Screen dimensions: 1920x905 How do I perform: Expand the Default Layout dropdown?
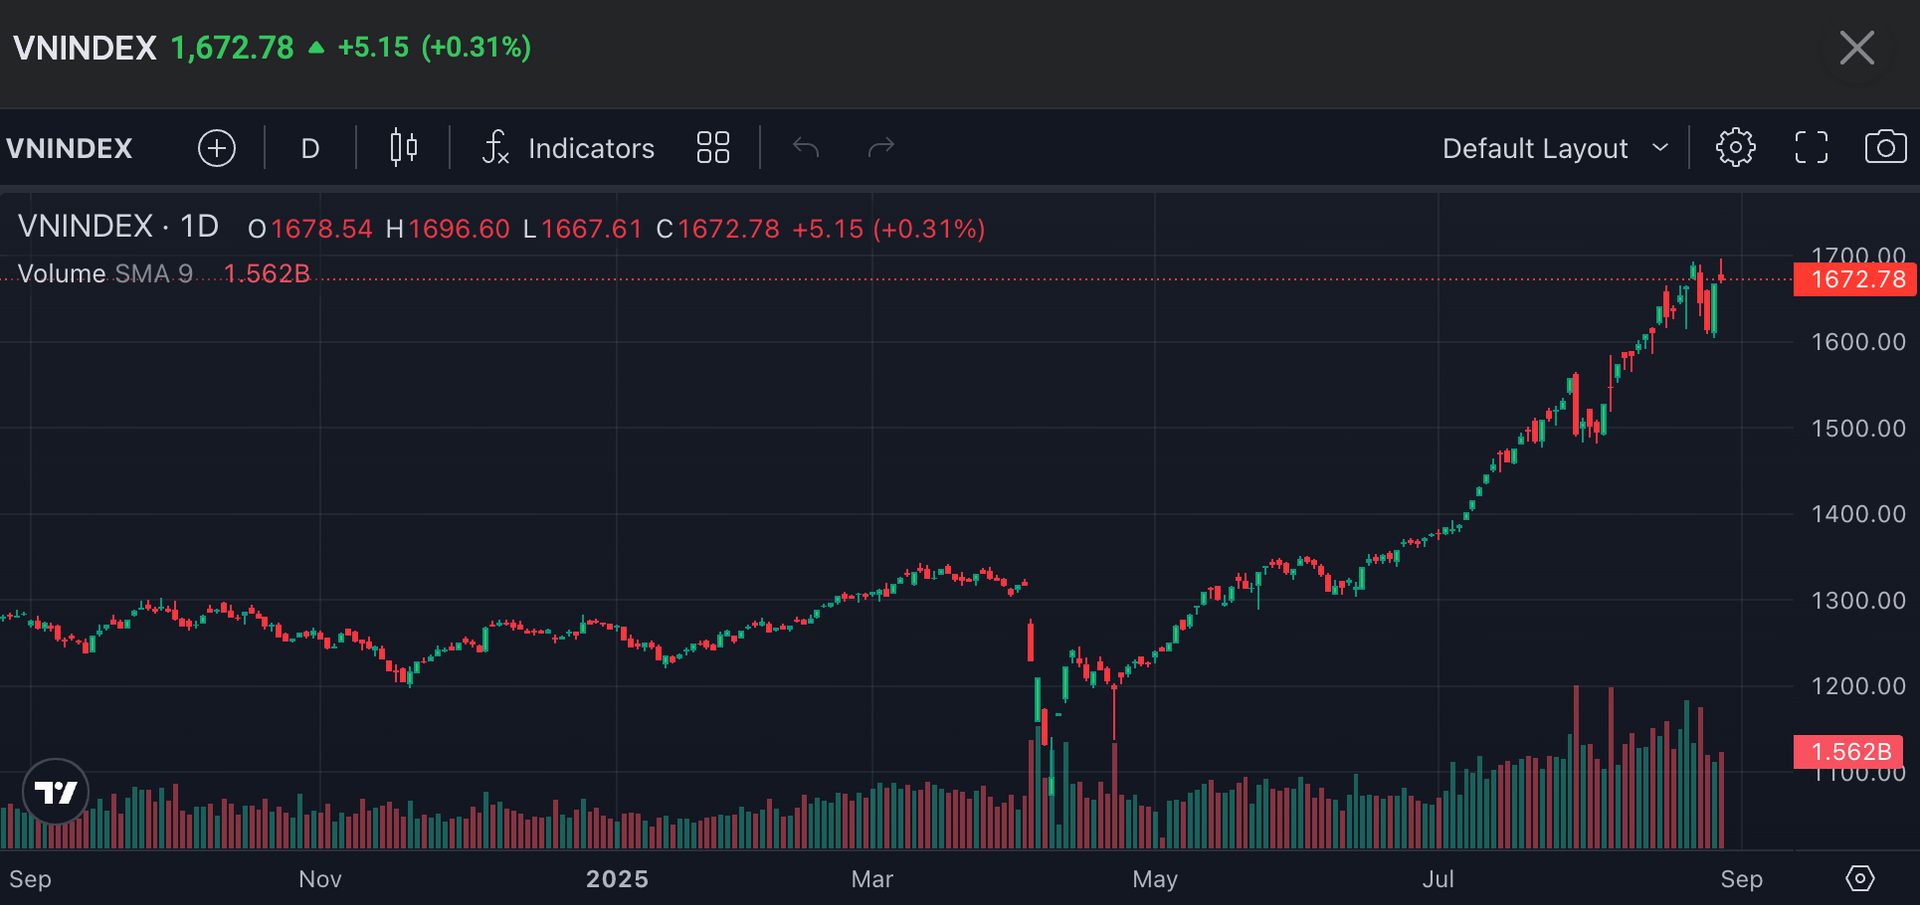pos(1555,148)
